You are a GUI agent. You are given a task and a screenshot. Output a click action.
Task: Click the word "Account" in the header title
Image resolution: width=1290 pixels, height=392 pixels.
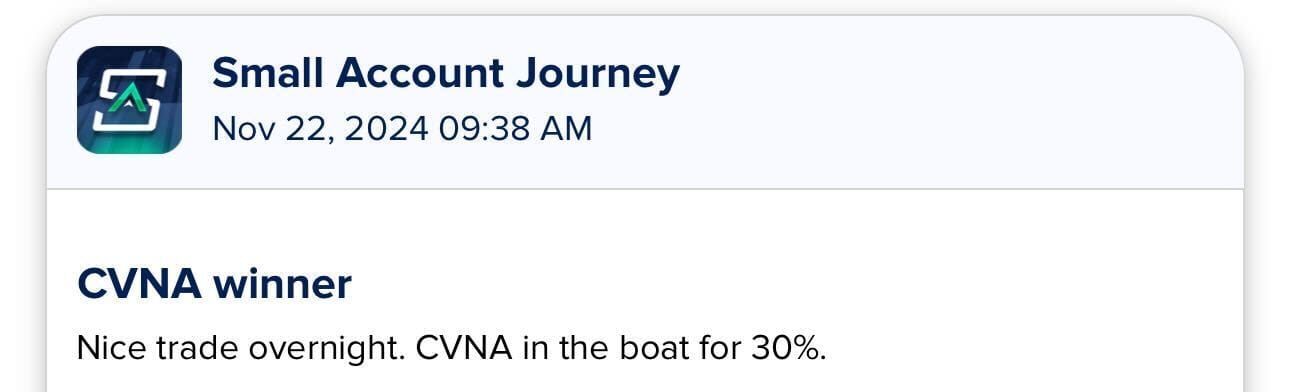click(421, 73)
